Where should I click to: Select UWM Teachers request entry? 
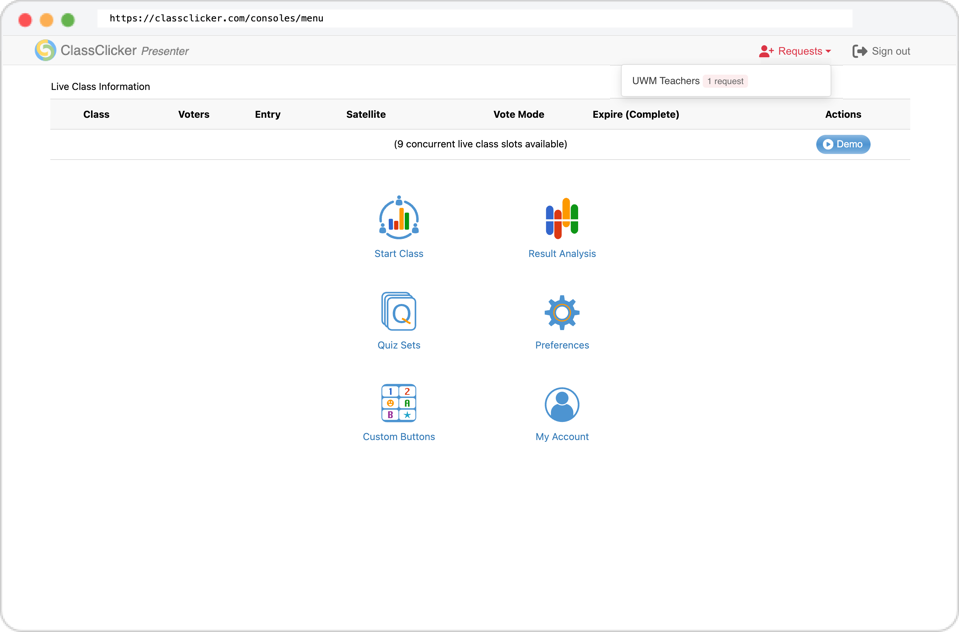coord(726,81)
